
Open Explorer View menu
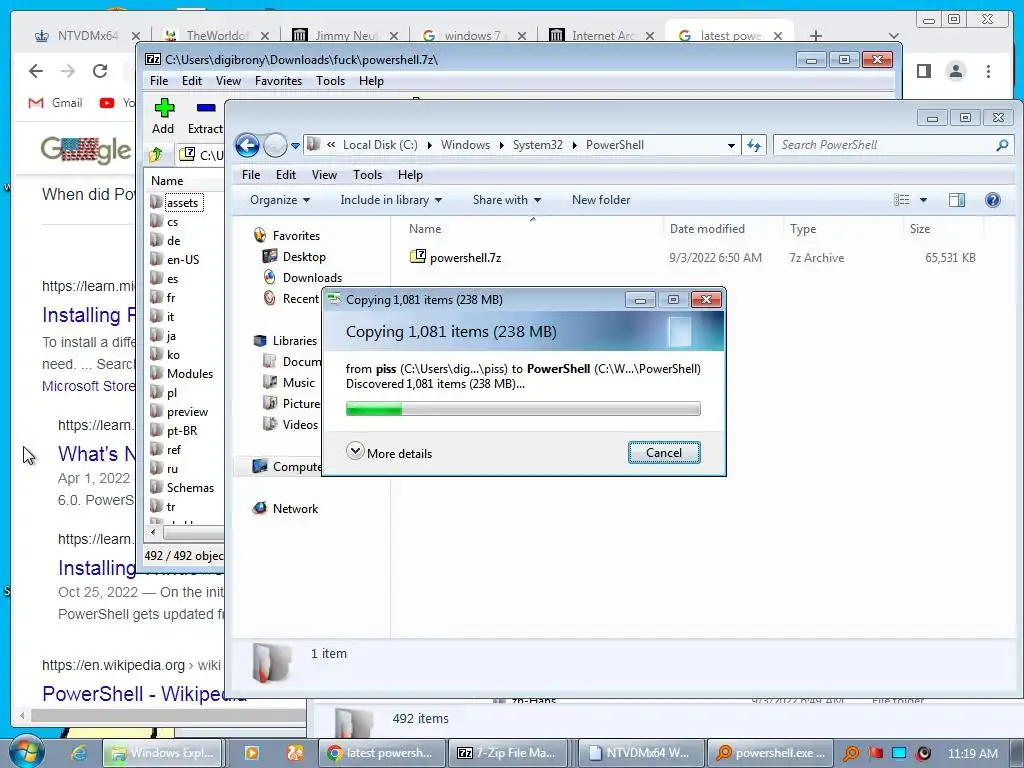(x=324, y=175)
